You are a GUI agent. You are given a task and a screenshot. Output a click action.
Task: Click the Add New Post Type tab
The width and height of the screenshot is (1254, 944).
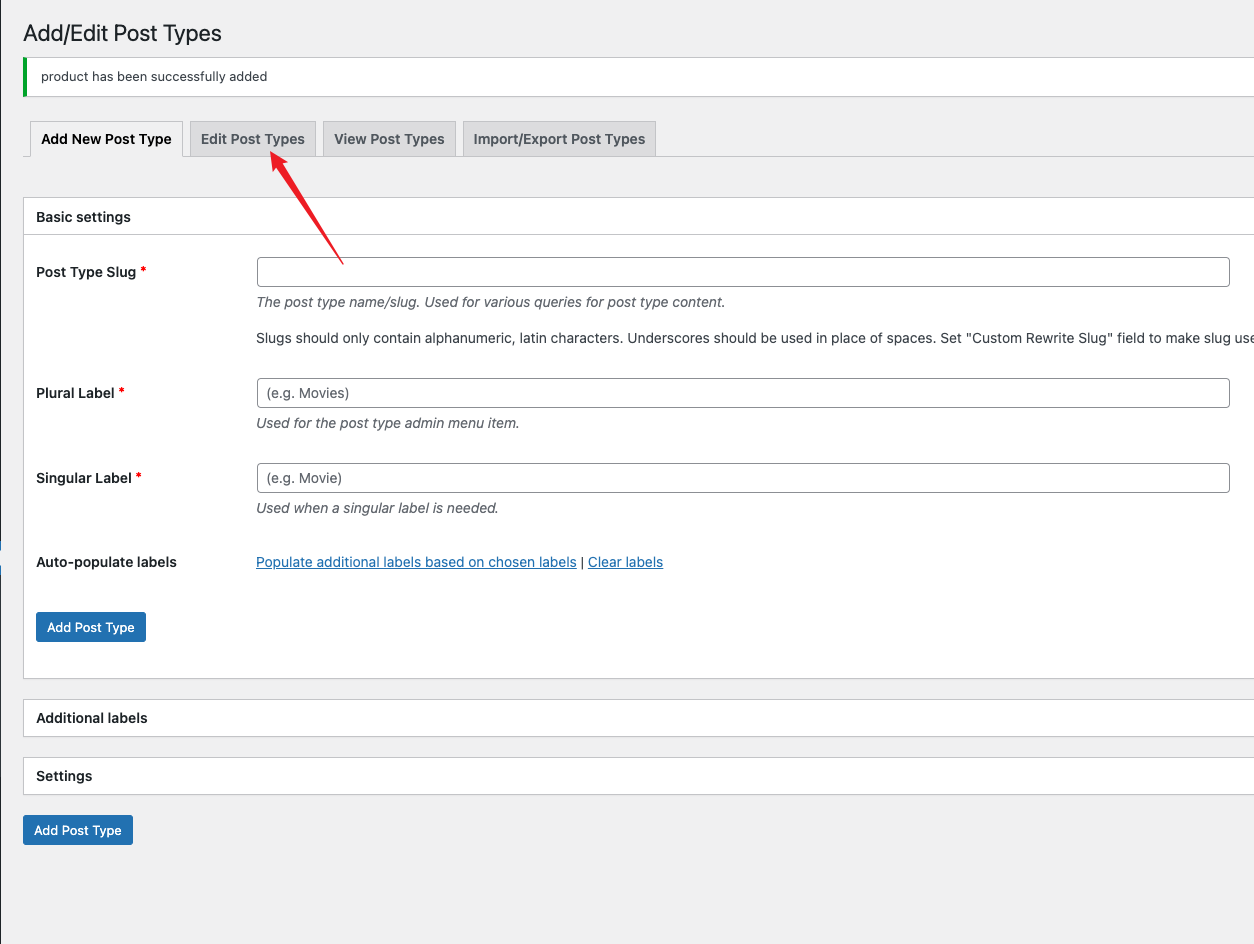106,139
